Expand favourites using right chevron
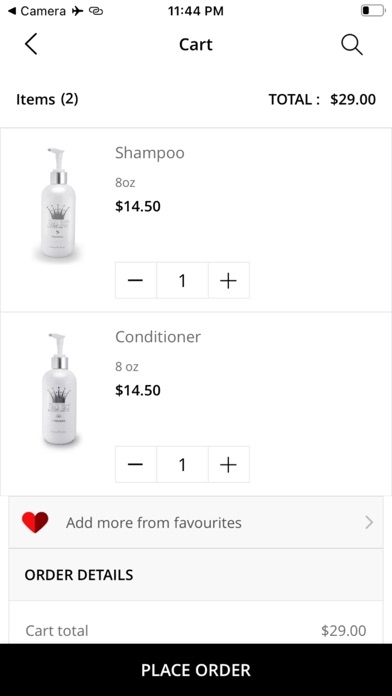392x696 pixels. (x=368, y=523)
